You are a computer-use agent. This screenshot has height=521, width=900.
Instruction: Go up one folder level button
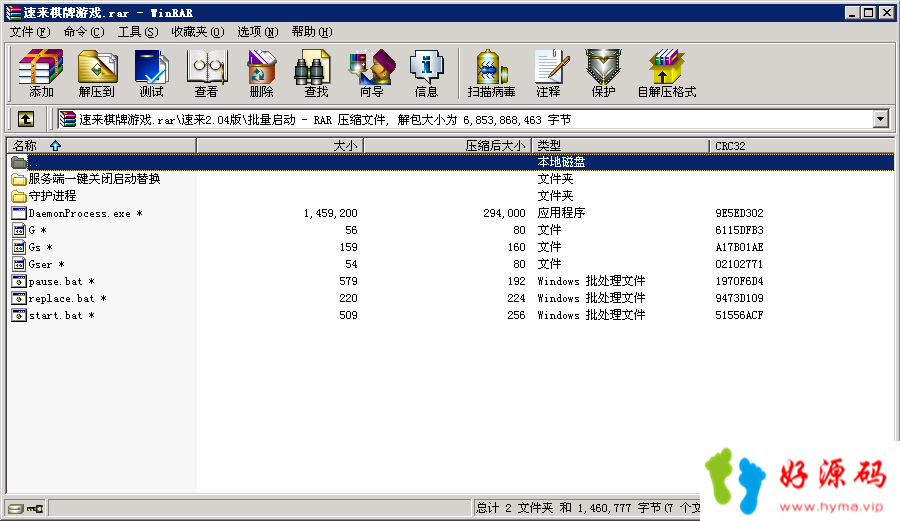pyautogui.click(x=25, y=119)
